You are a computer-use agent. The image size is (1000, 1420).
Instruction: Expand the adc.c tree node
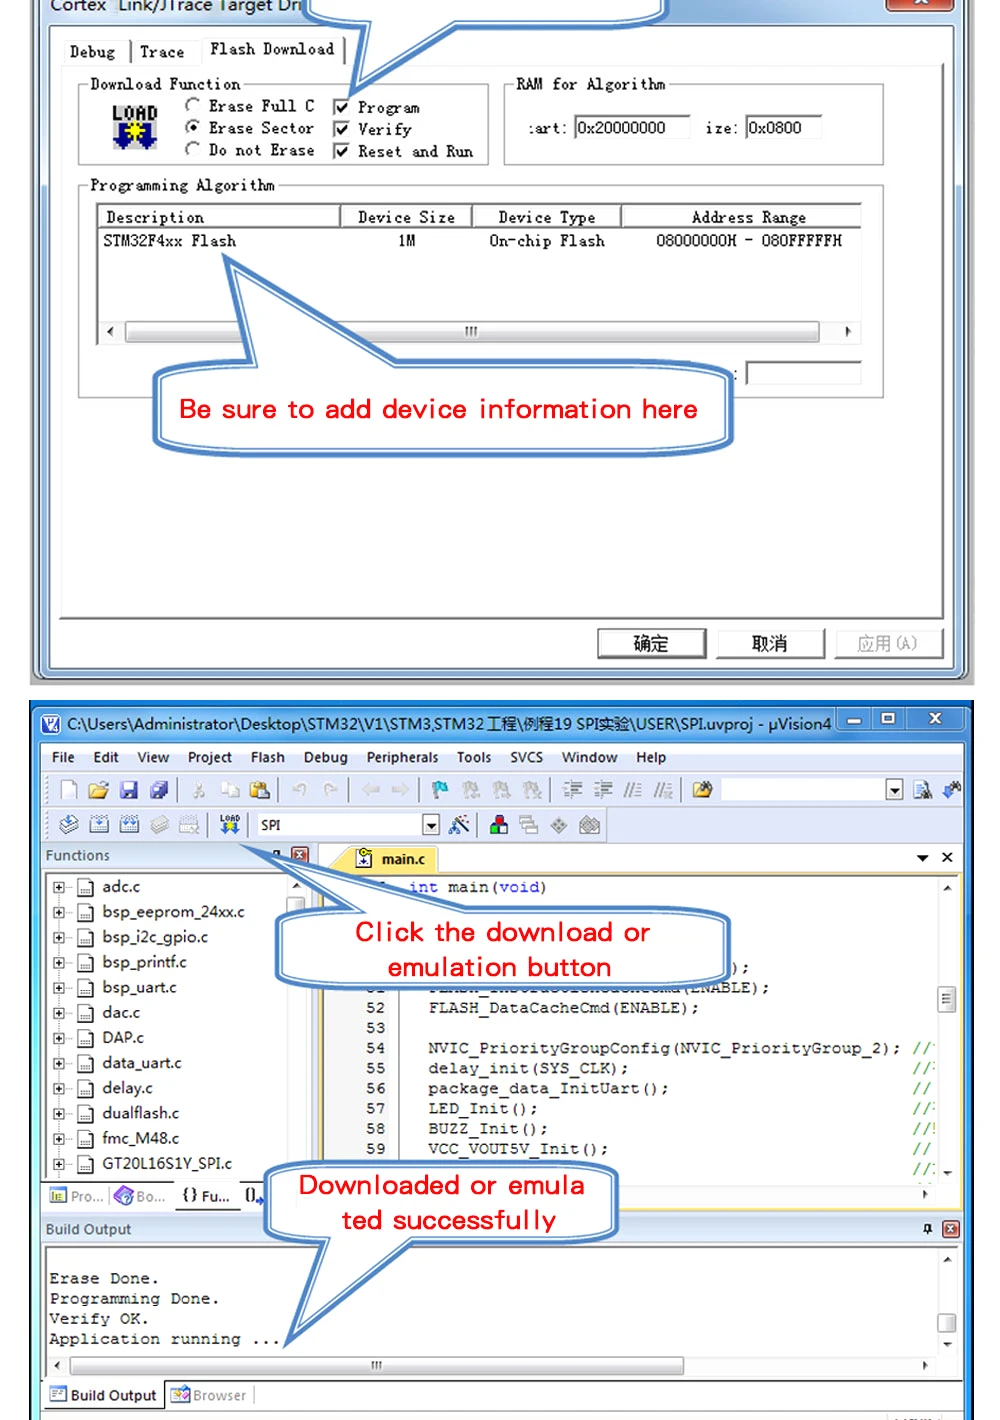59,887
